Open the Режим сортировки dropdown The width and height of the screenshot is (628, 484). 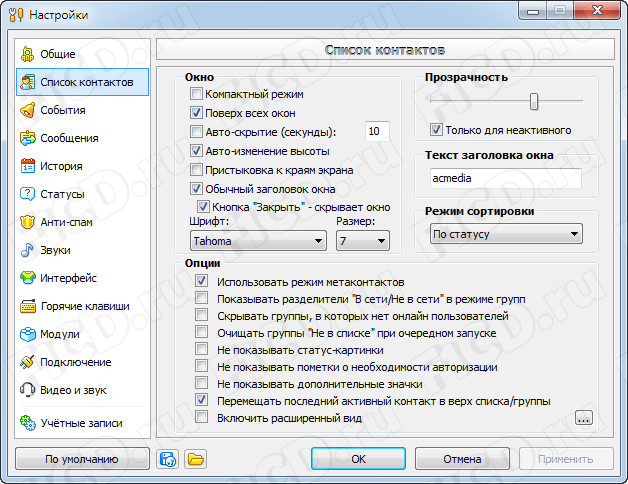(x=506, y=234)
